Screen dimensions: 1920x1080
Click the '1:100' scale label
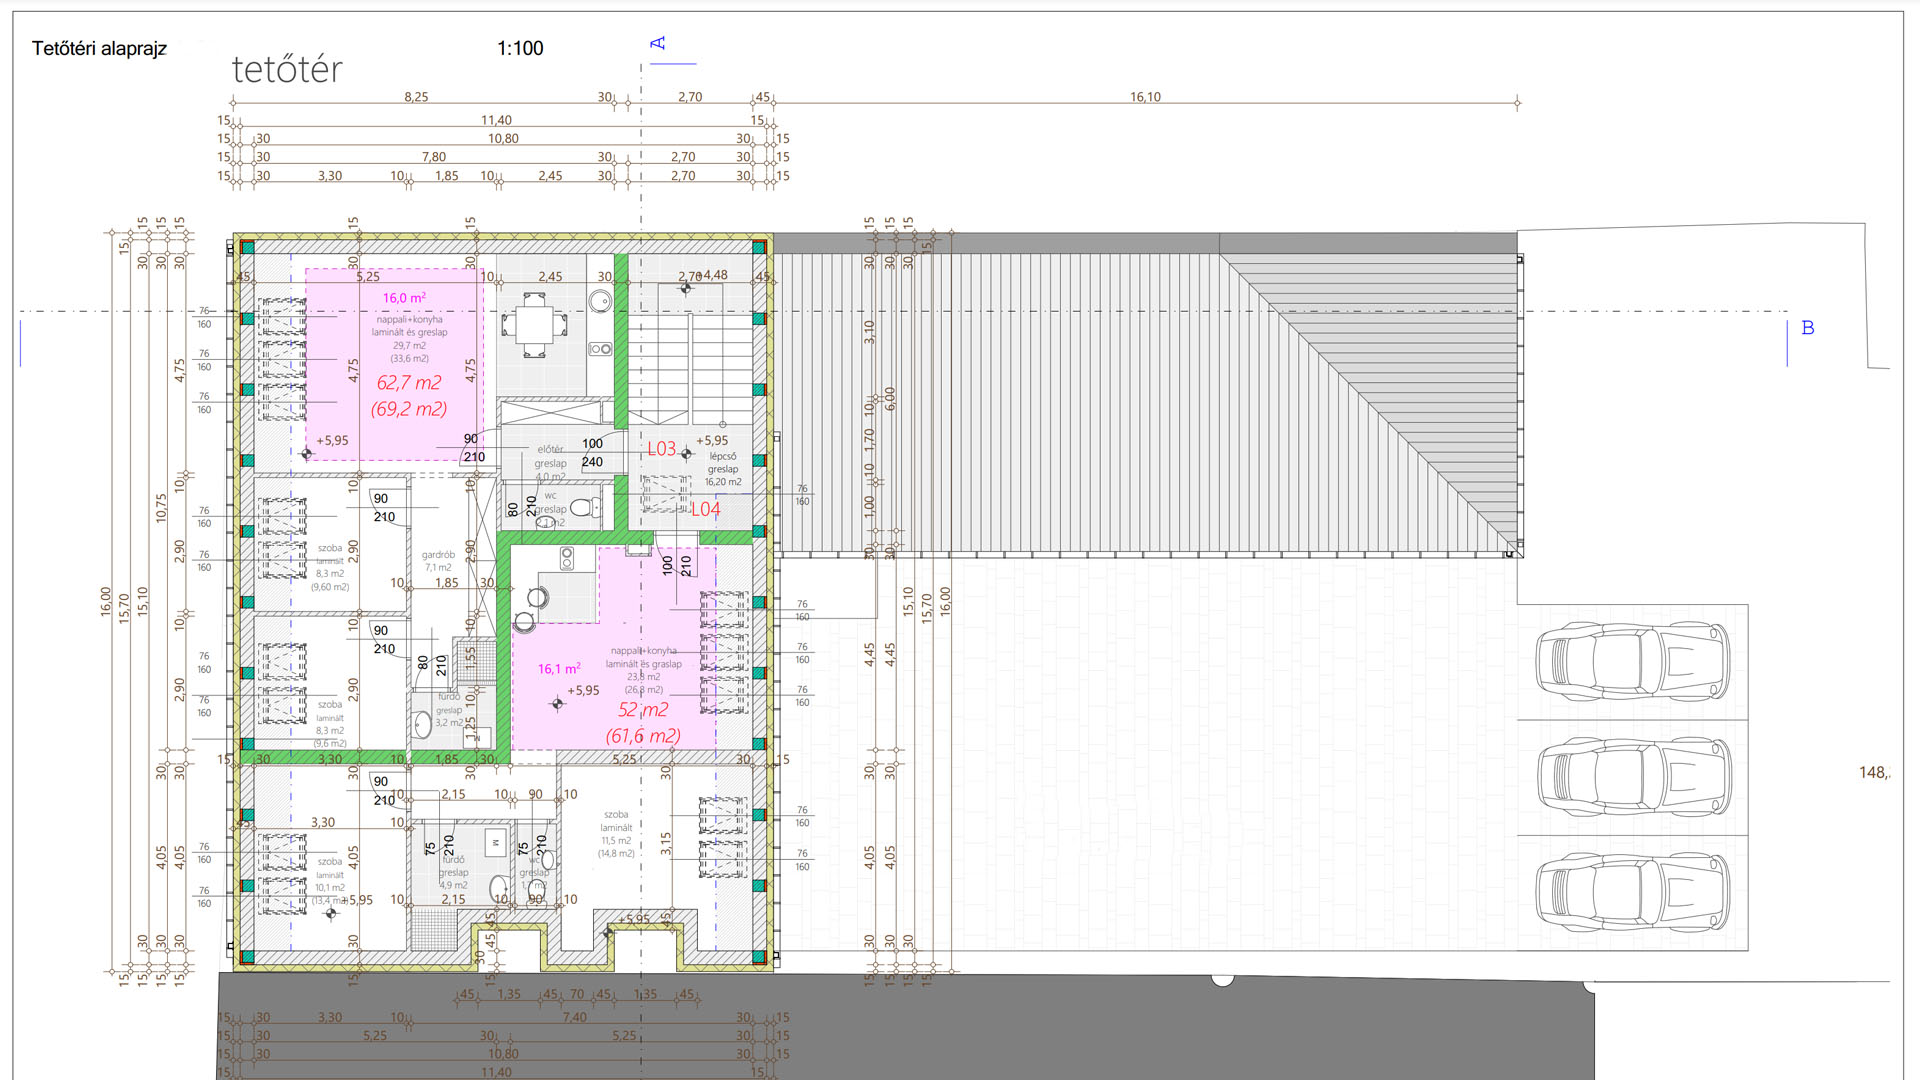click(520, 48)
